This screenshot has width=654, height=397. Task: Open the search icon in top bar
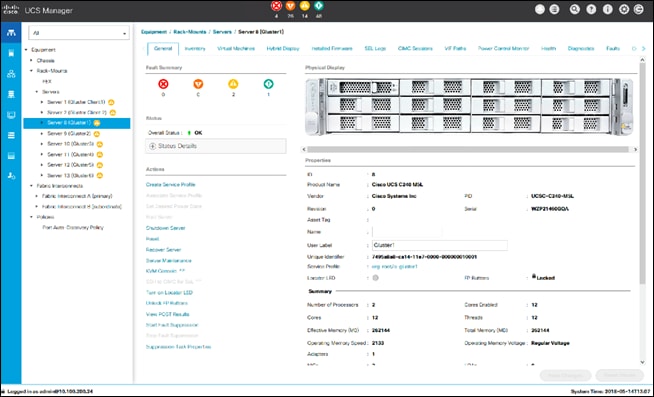click(x=575, y=9)
